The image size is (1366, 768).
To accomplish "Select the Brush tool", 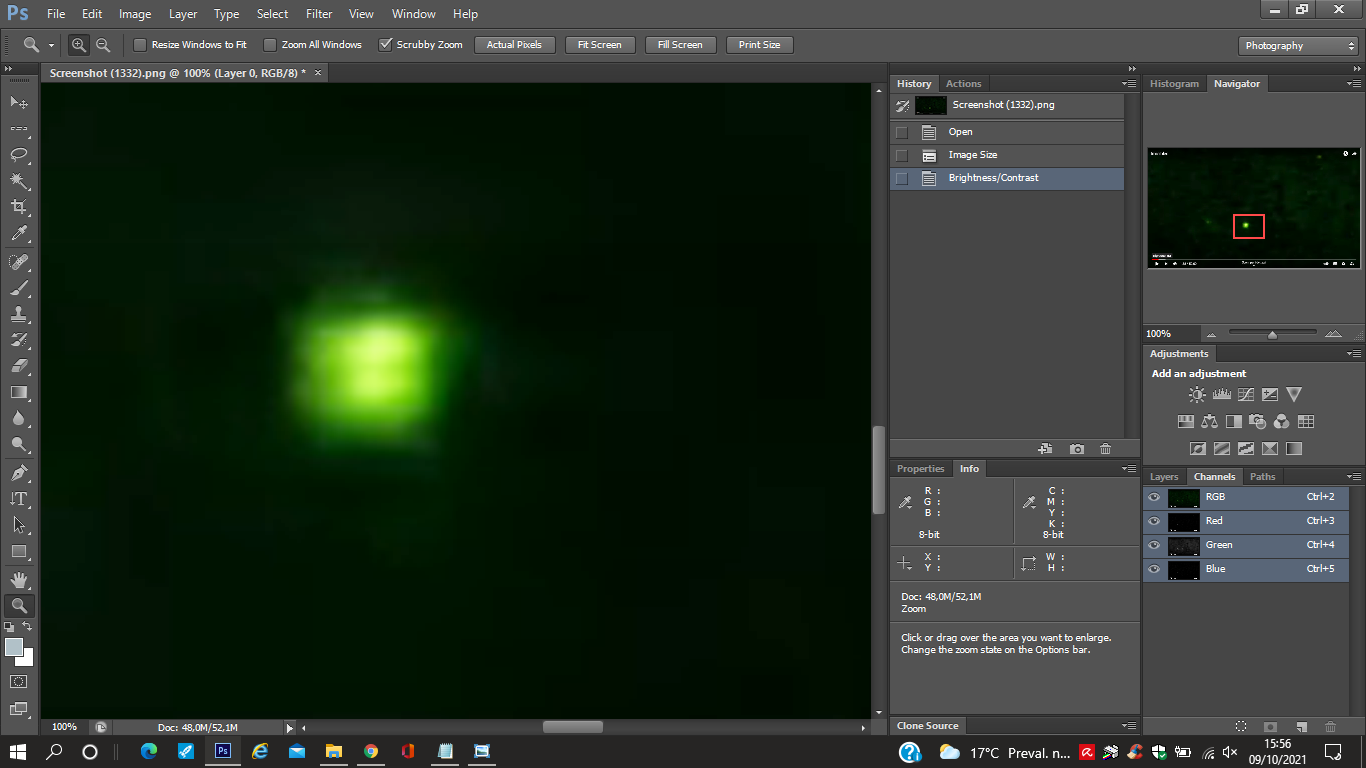I will point(18,288).
